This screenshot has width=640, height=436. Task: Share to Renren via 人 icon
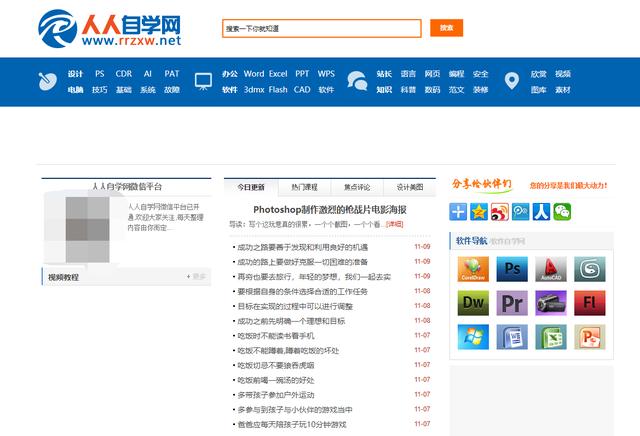tap(541, 212)
